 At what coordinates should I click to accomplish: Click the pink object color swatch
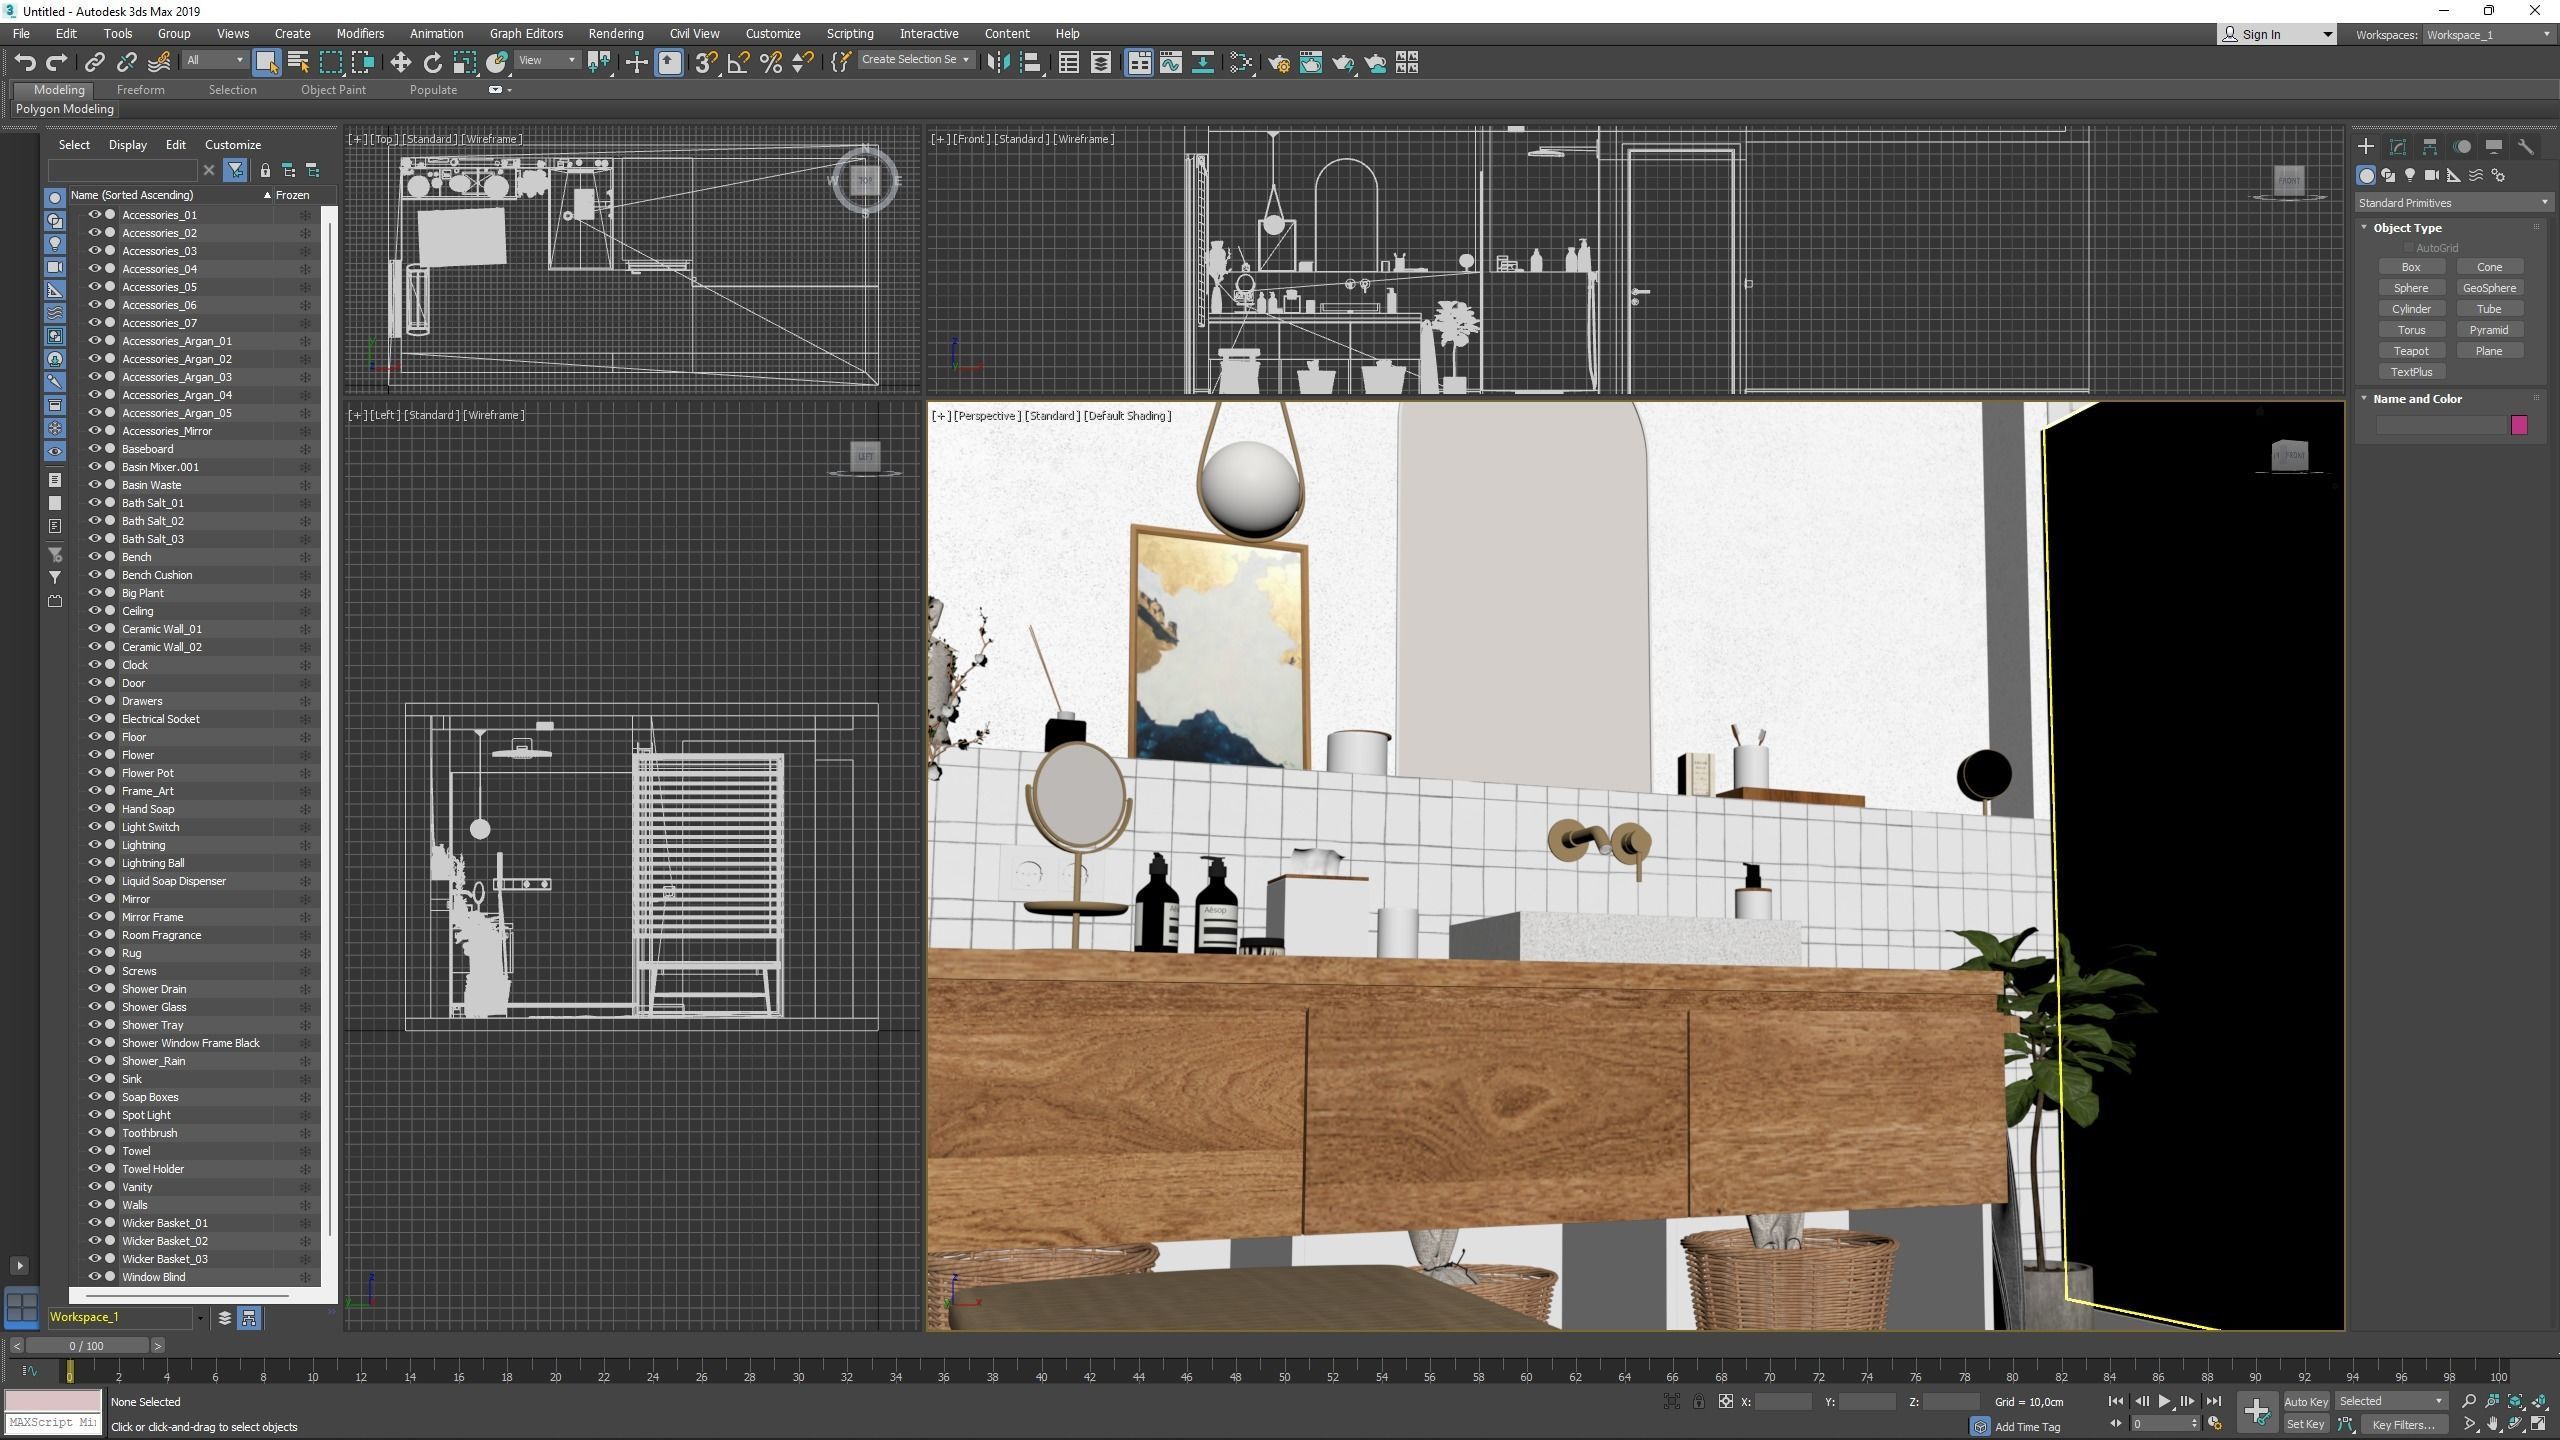[x=2519, y=425]
